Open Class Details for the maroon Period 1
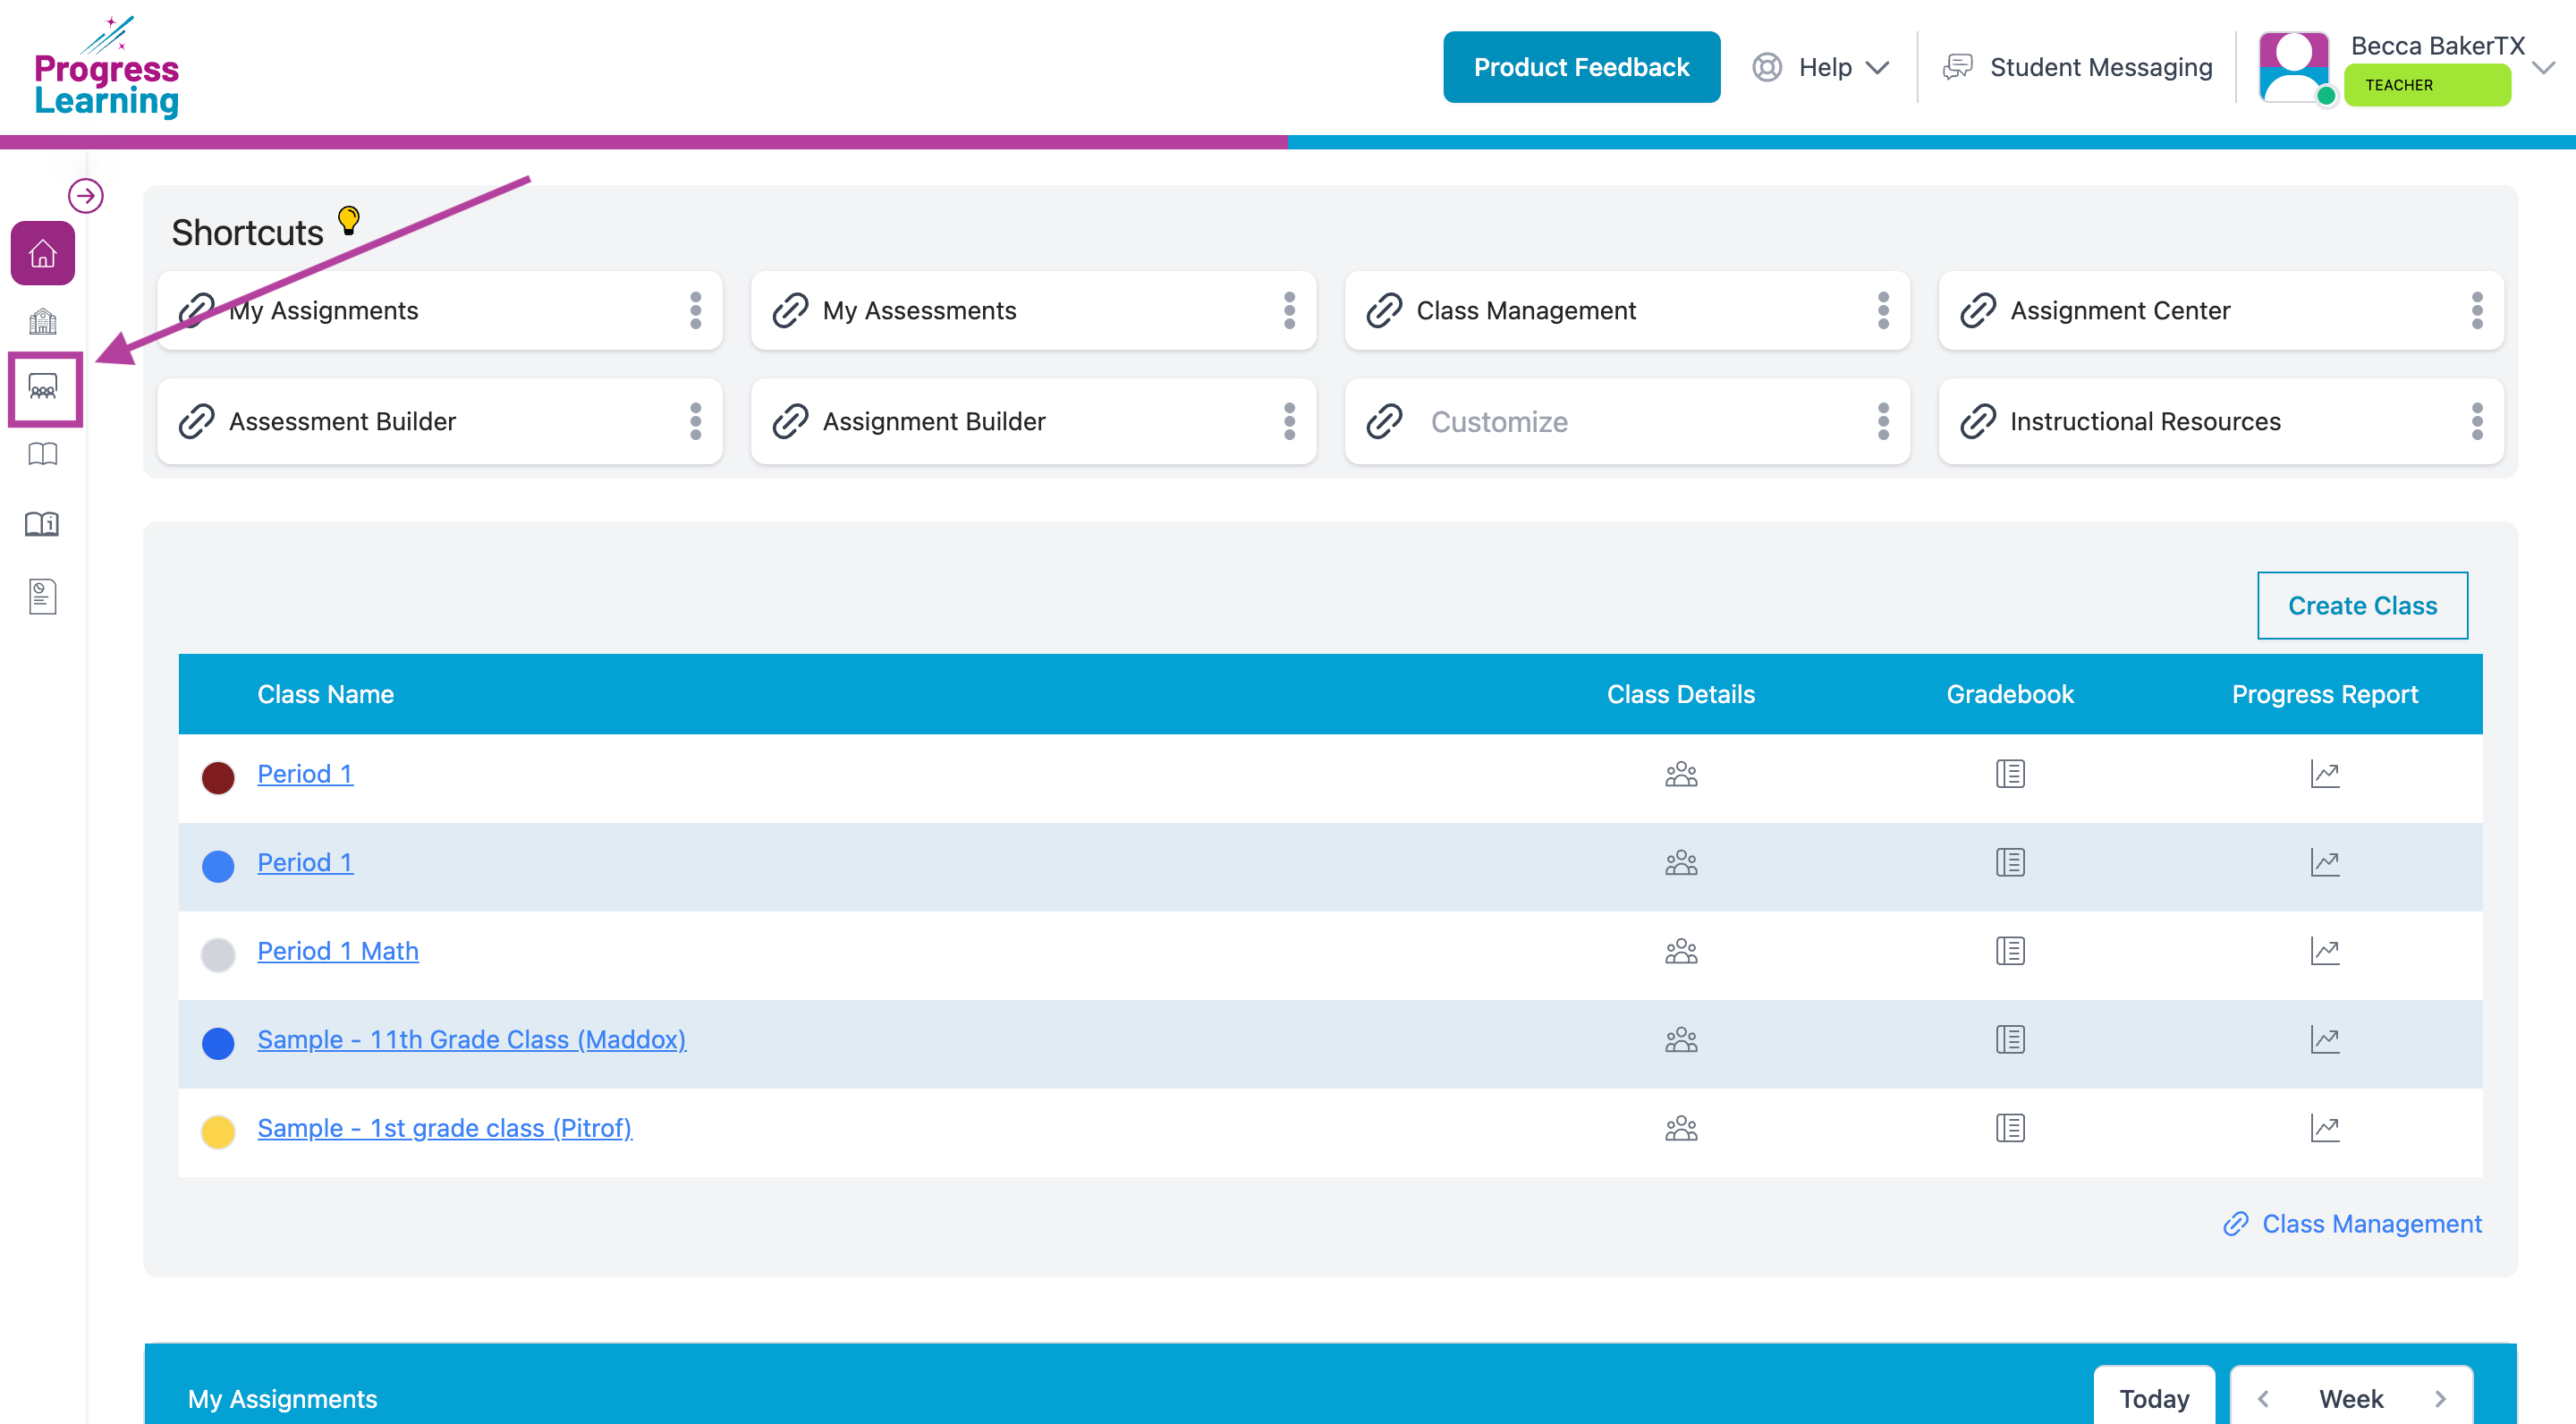The height and width of the screenshot is (1424, 2576). (x=1681, y=774)
